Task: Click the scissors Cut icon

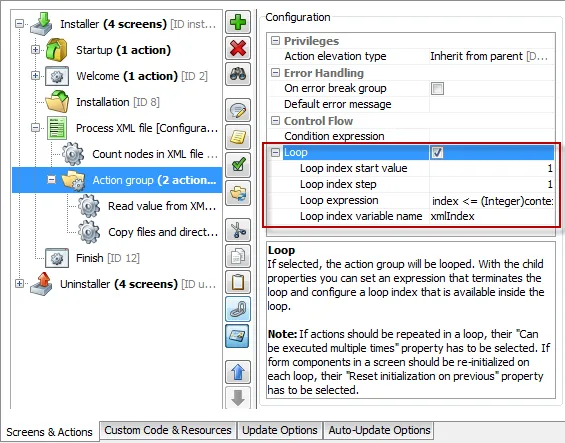Action: click(238, 230)
